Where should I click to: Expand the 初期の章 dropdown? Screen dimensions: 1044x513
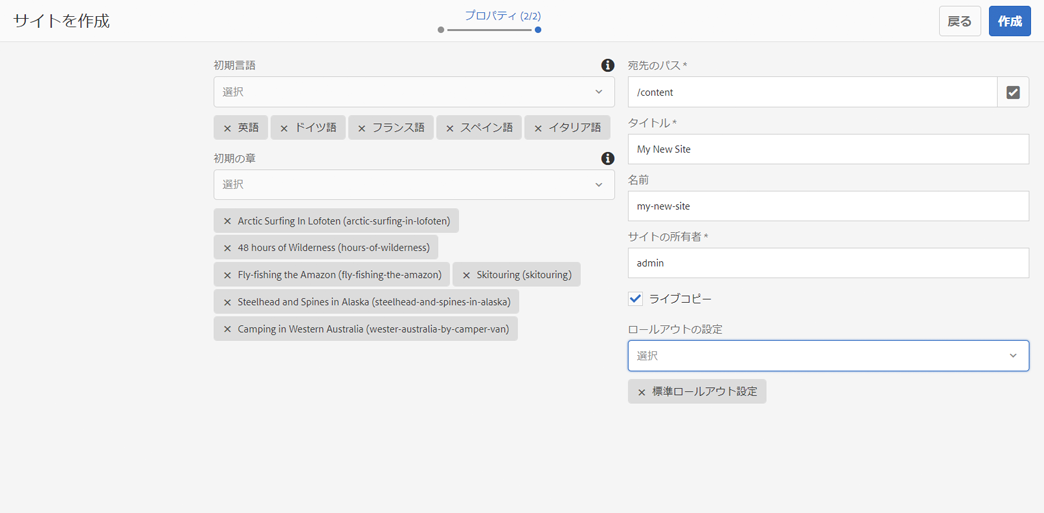[x=414, y=185]
